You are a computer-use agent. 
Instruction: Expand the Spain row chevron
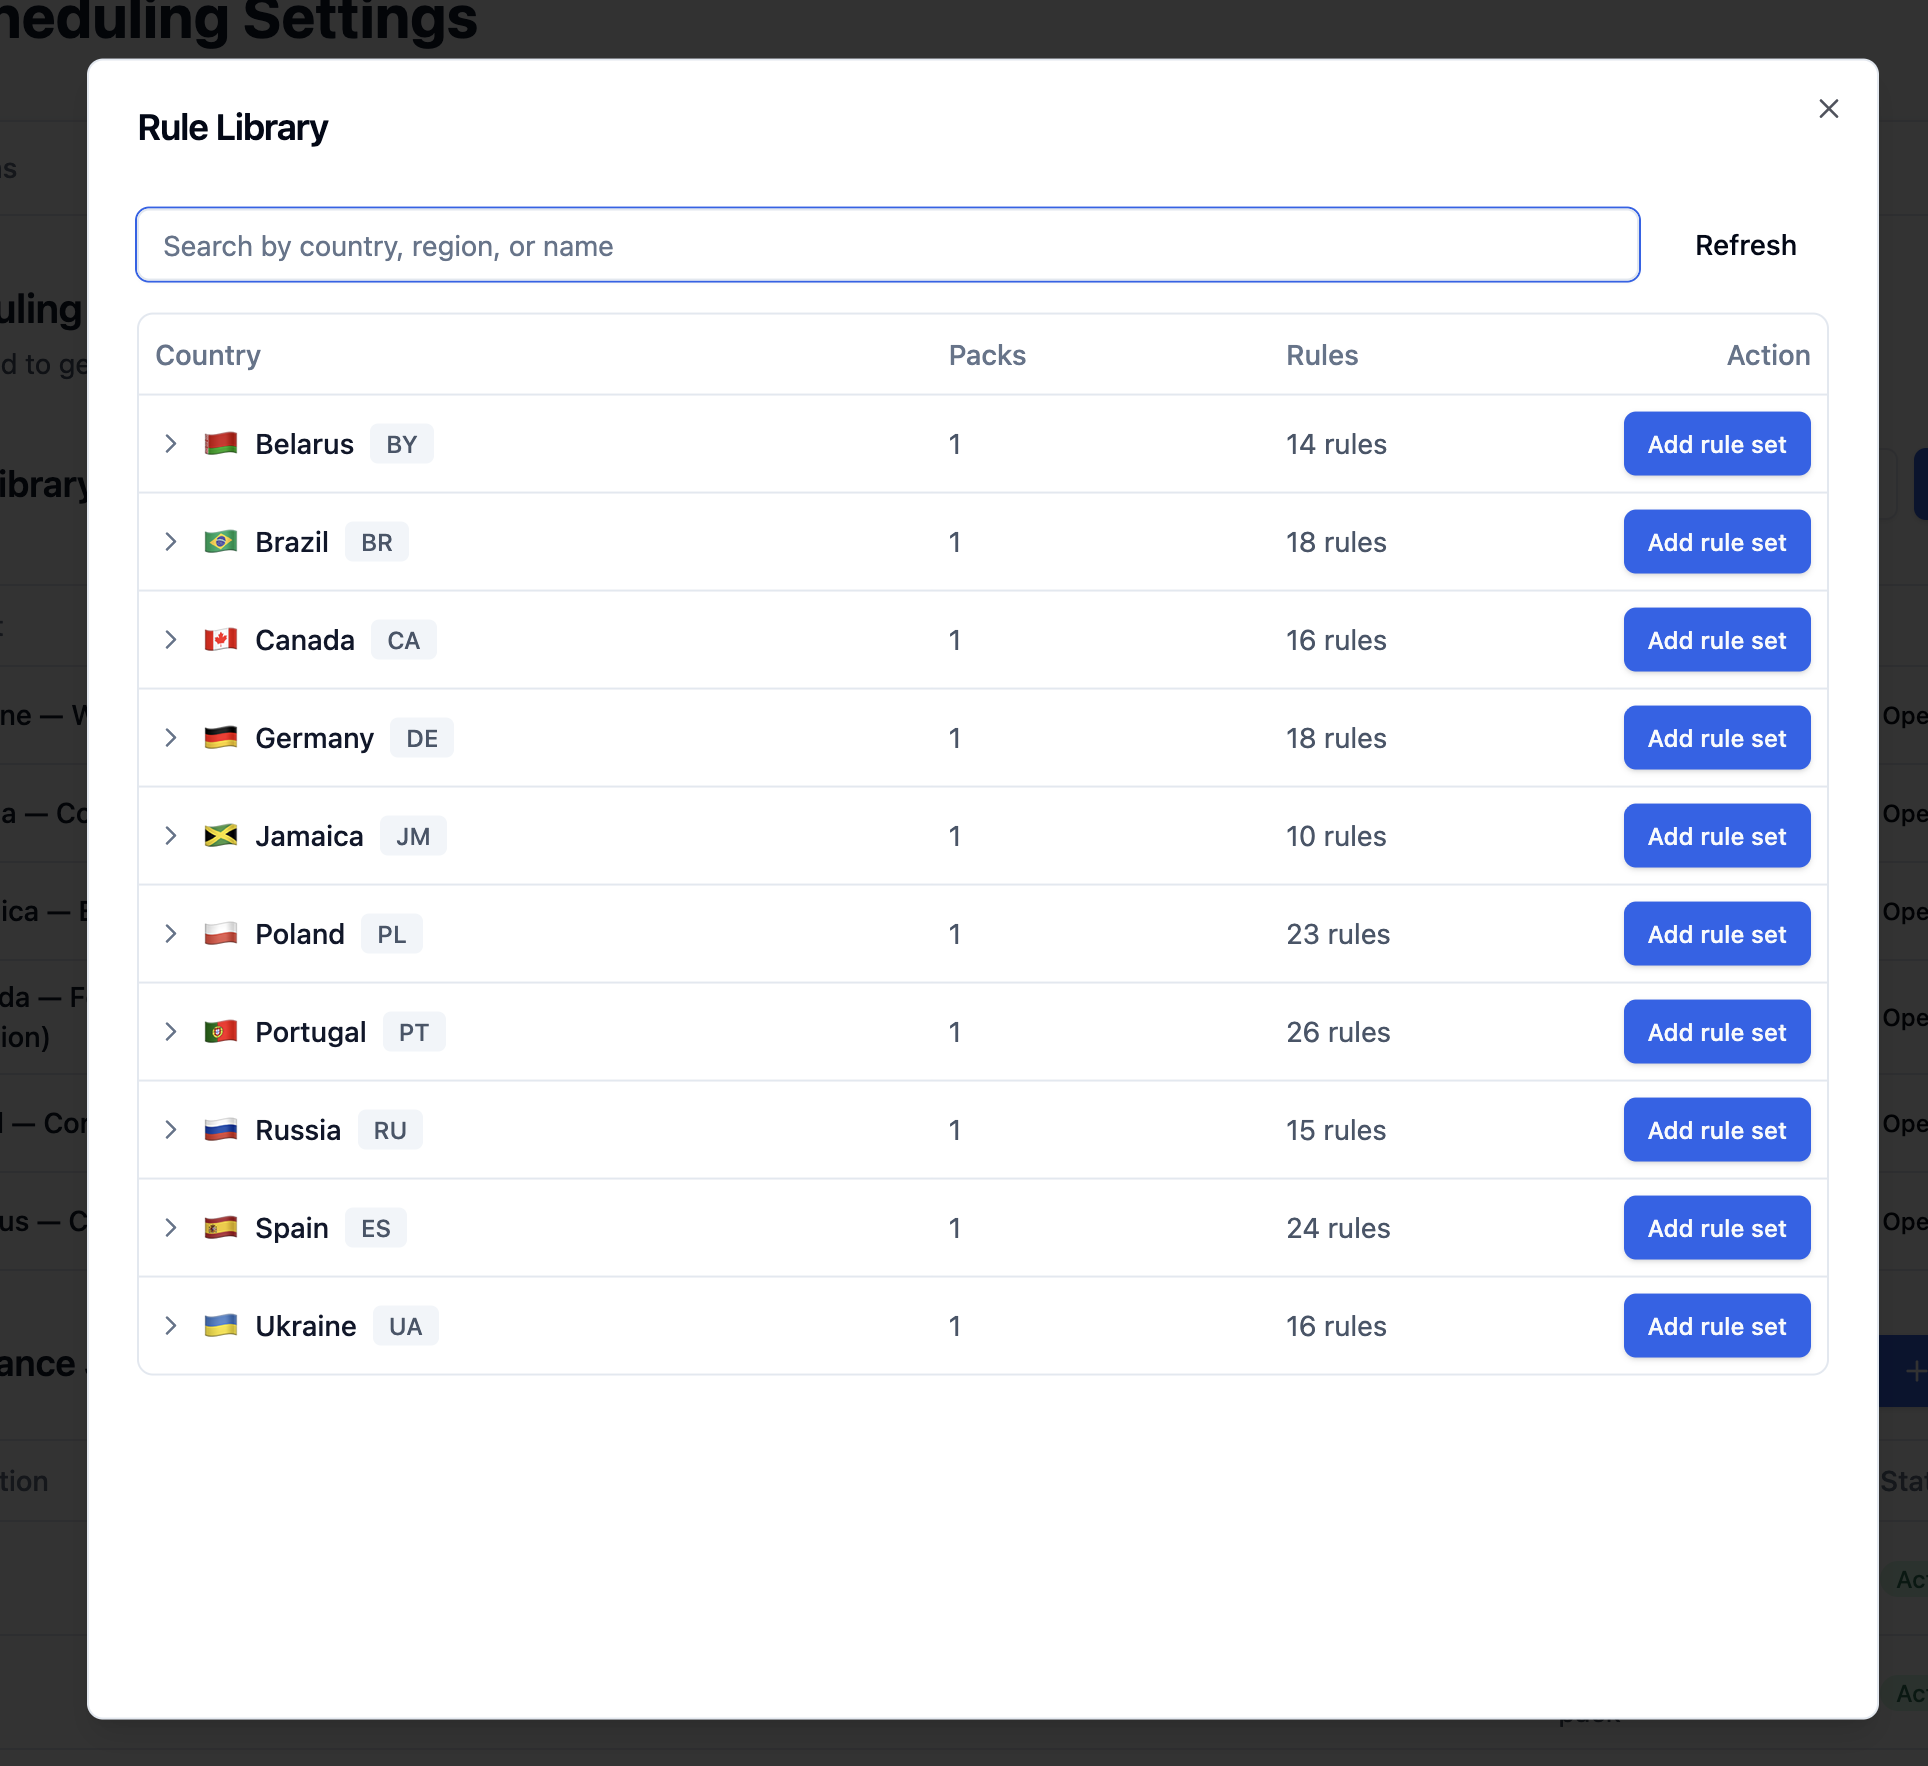[171, 1228]
